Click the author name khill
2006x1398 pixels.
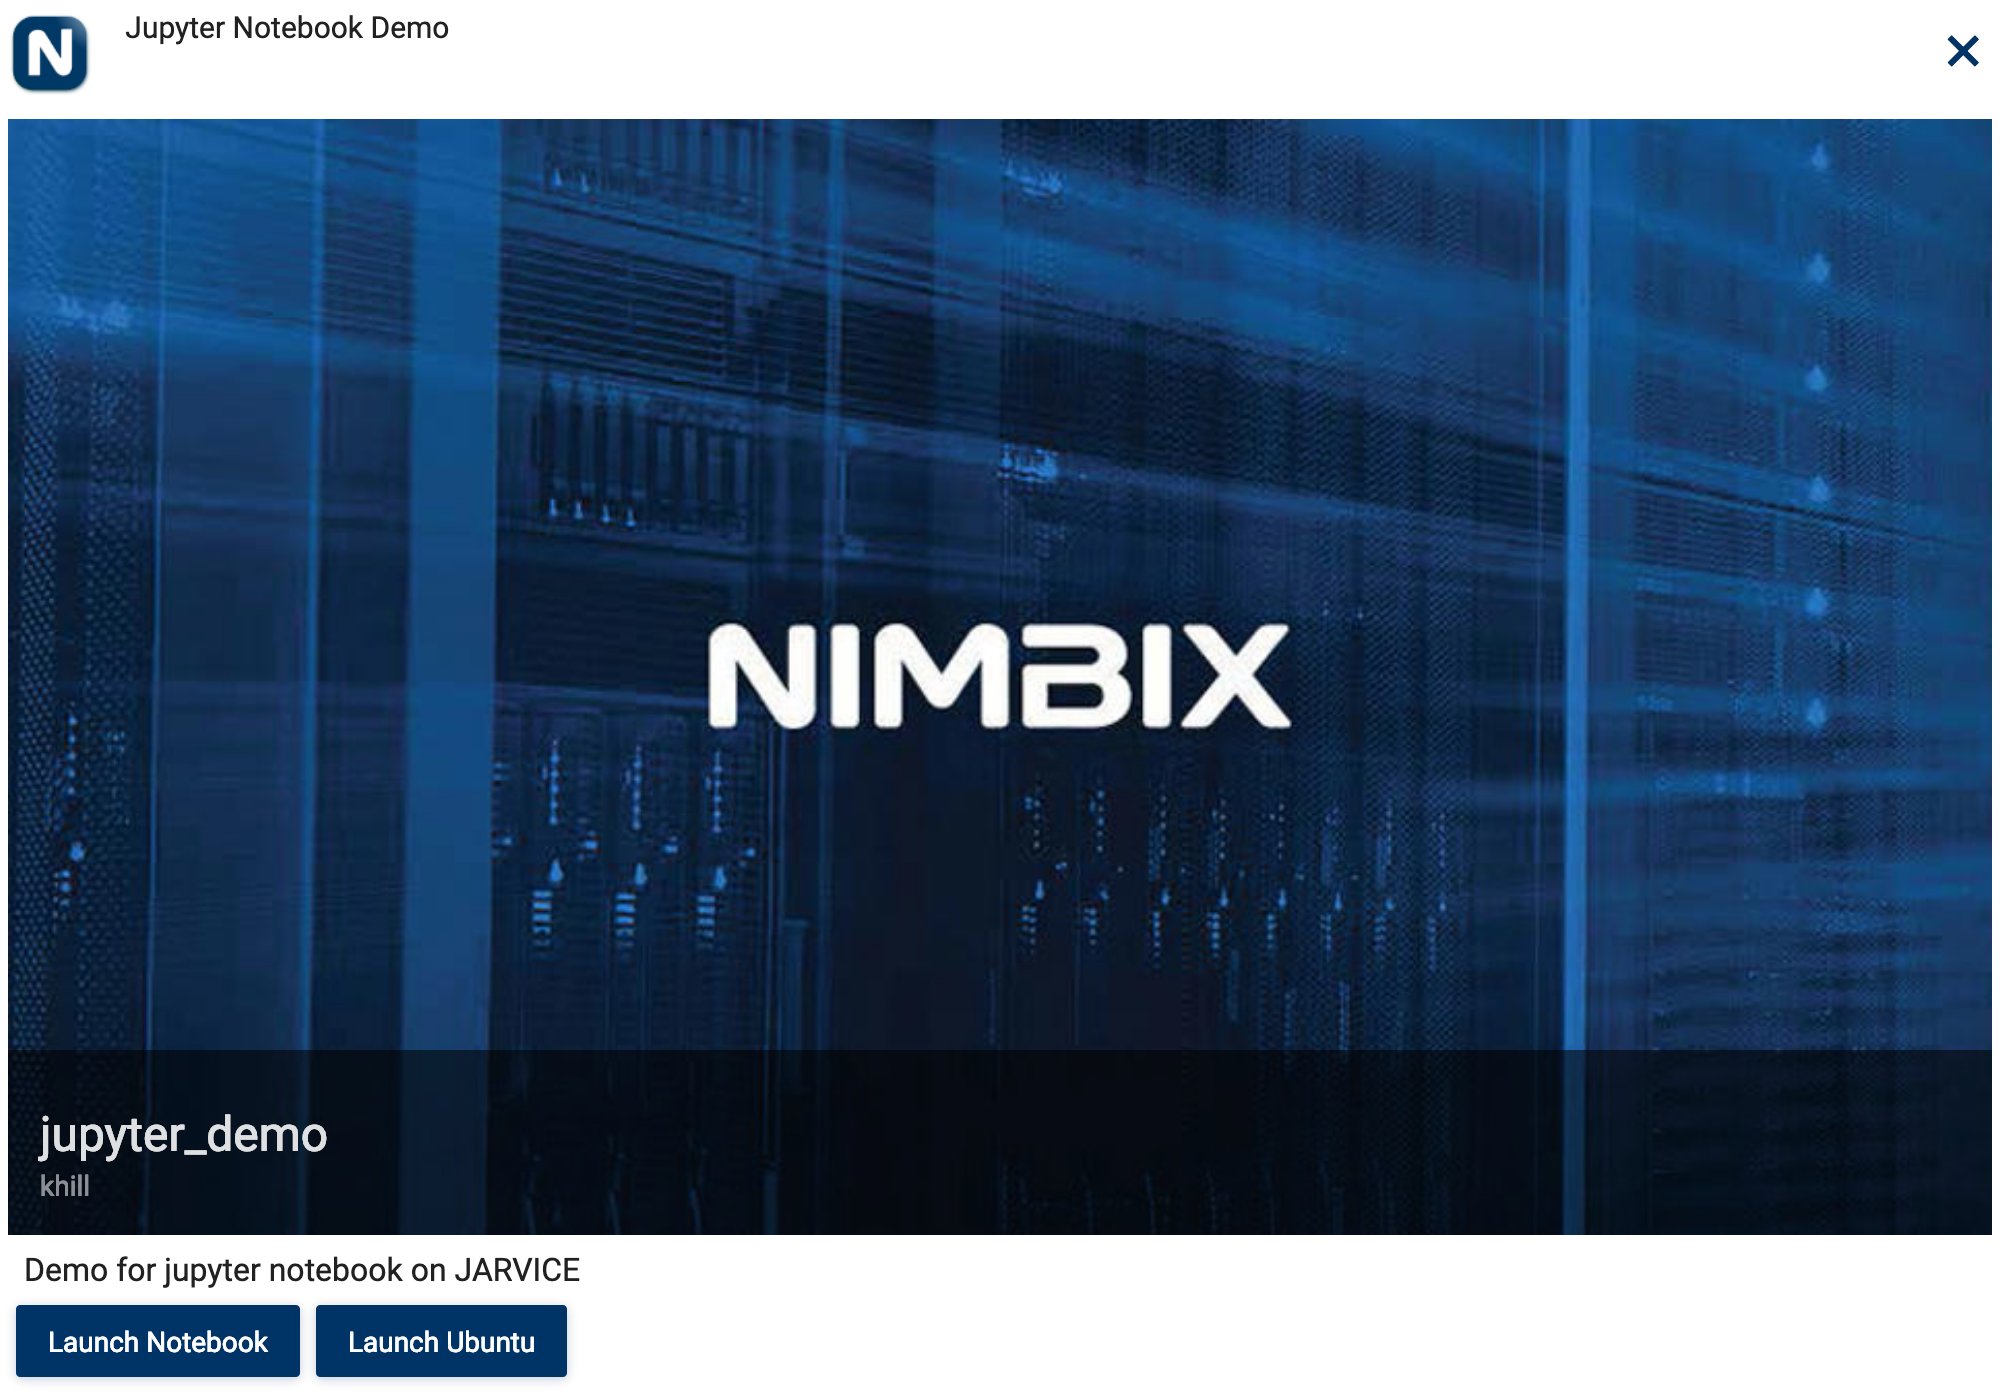[x=65, y=1186]
